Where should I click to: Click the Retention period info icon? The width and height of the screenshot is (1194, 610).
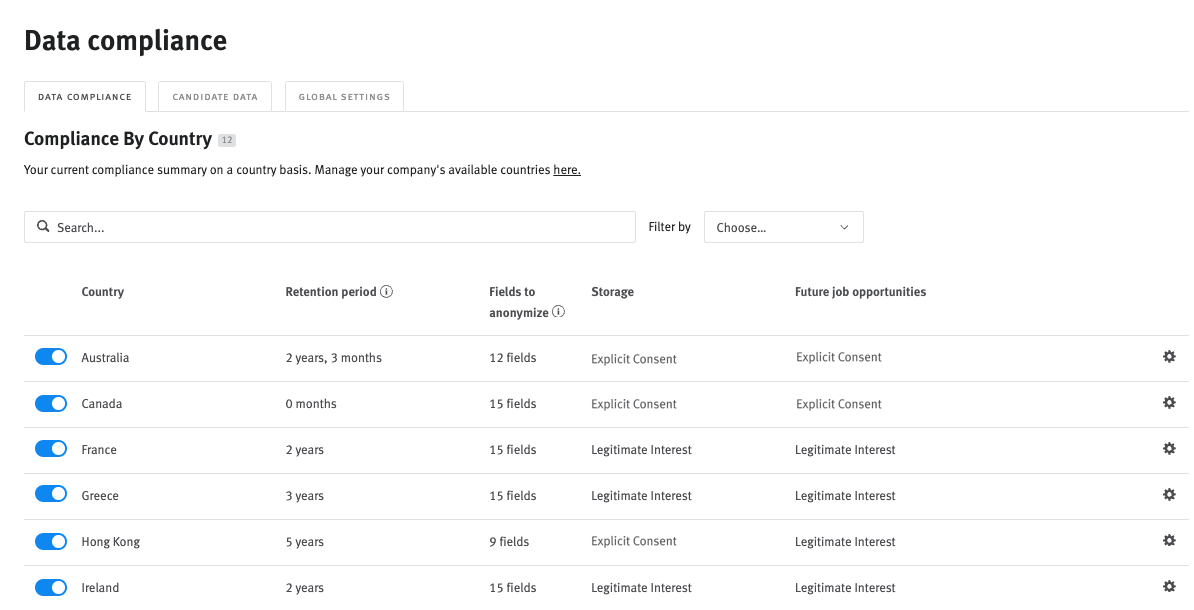coord(387,291)
